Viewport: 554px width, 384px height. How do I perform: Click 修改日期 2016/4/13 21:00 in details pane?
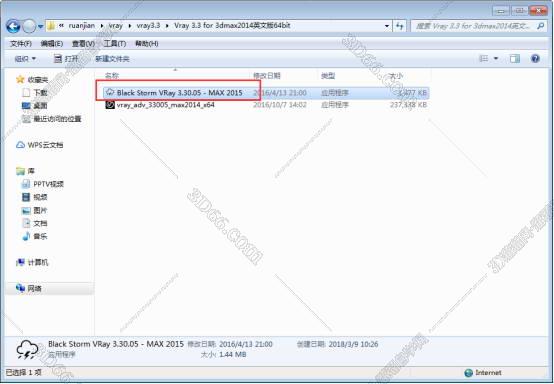pyautogui.click(x=230, y=344)
